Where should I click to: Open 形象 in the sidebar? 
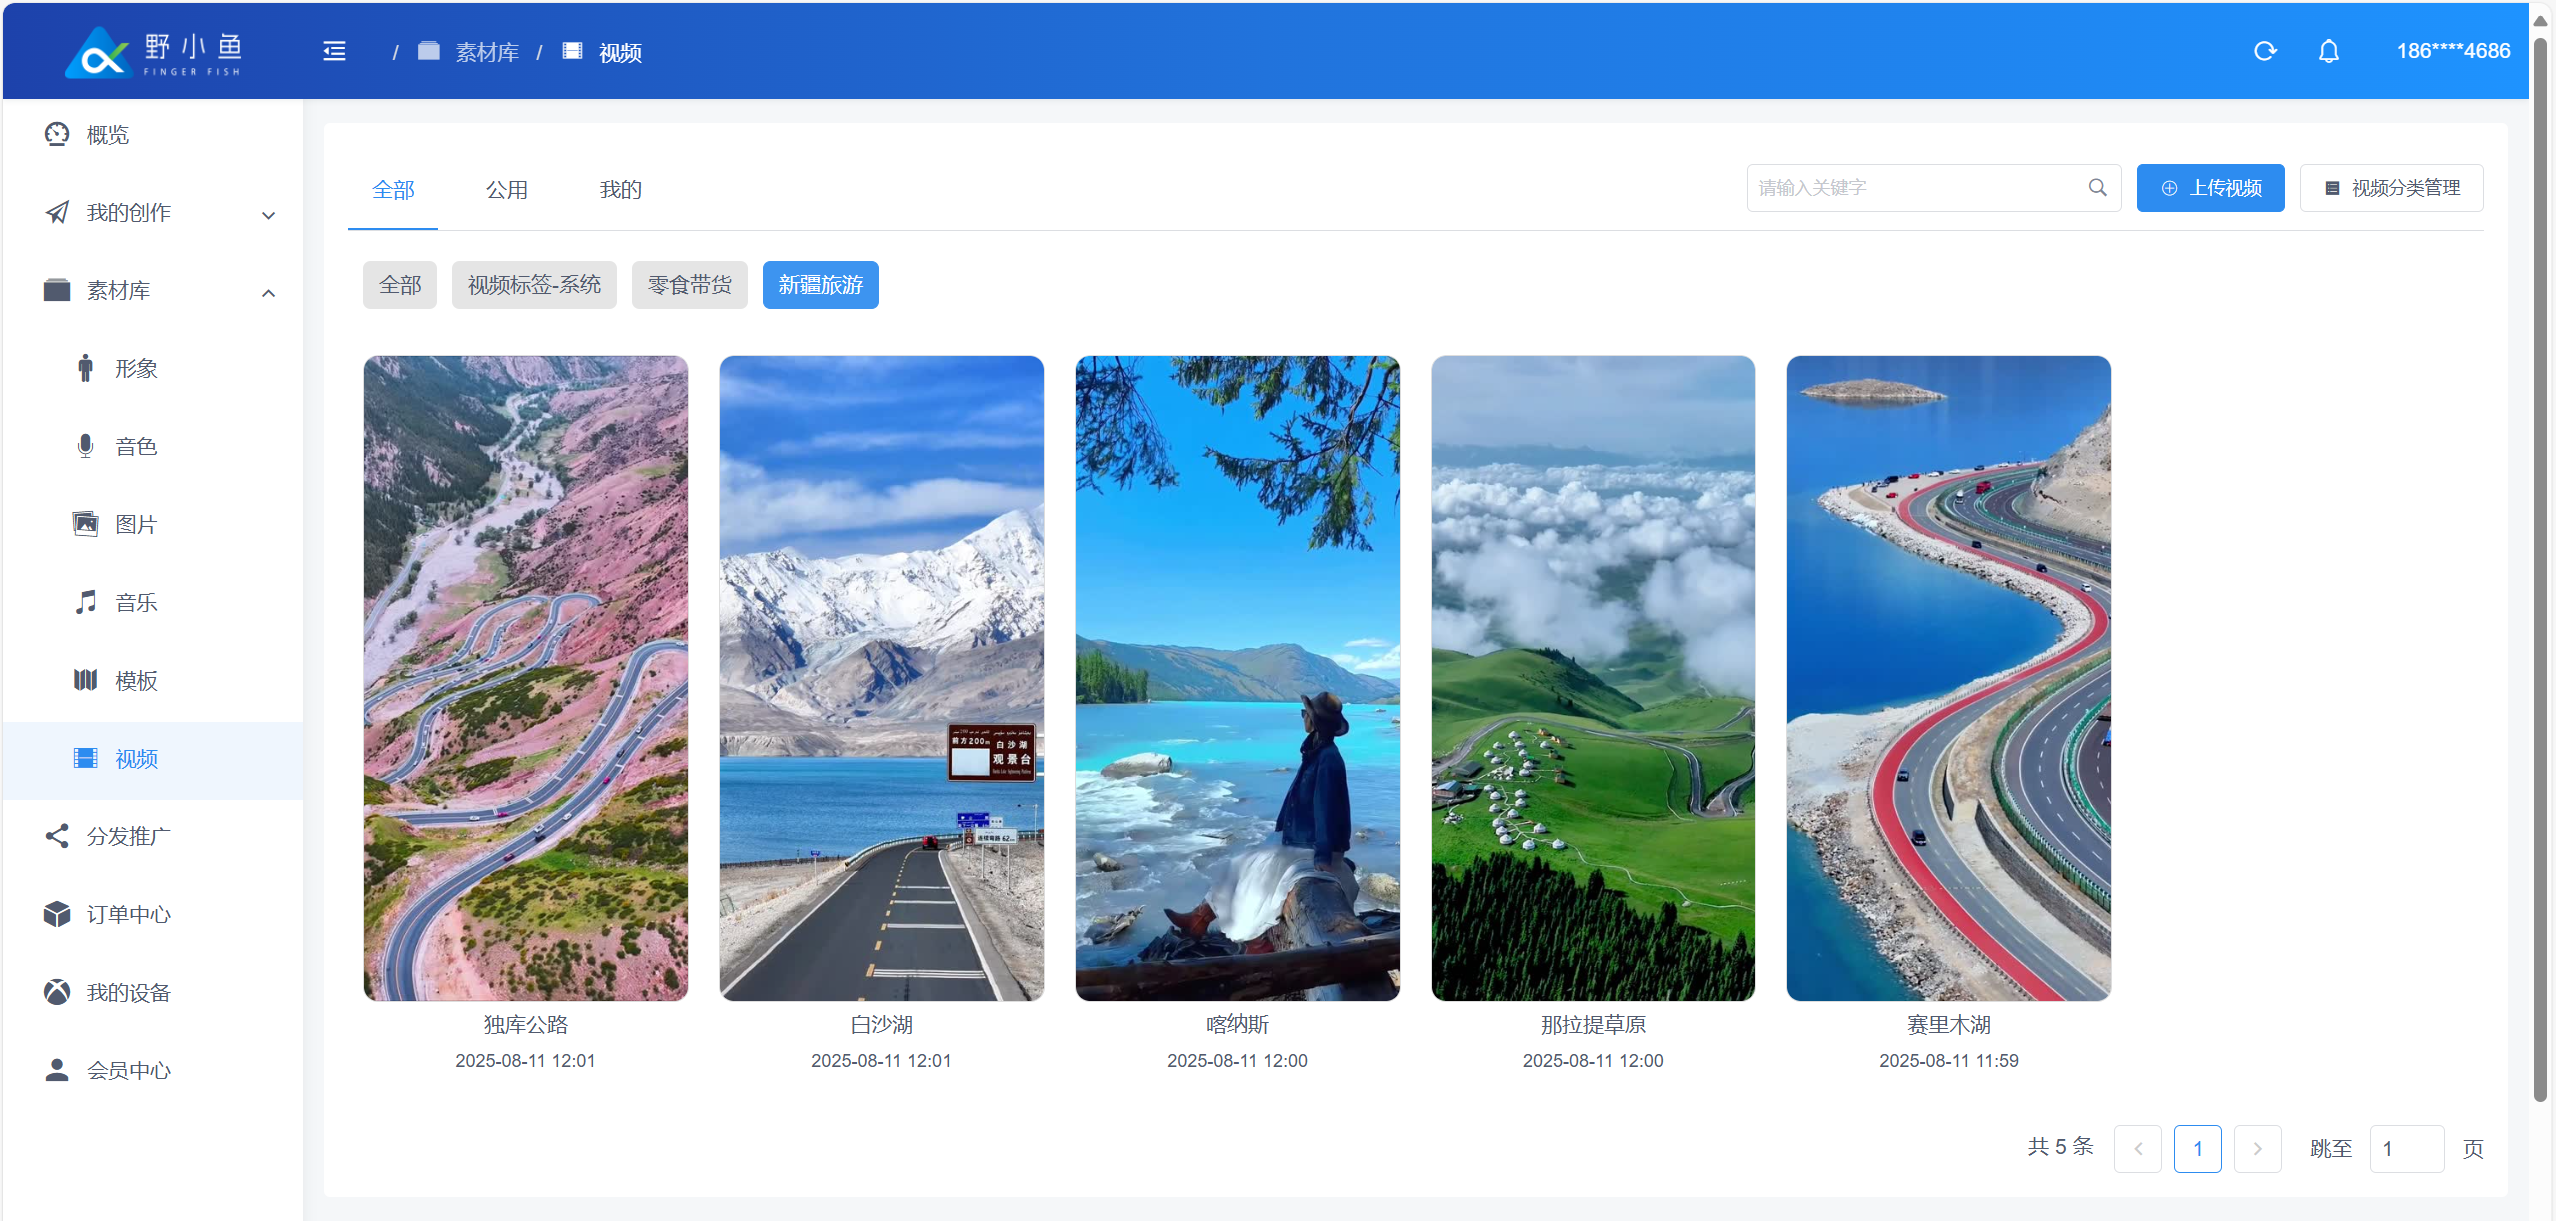pos(136,369)
